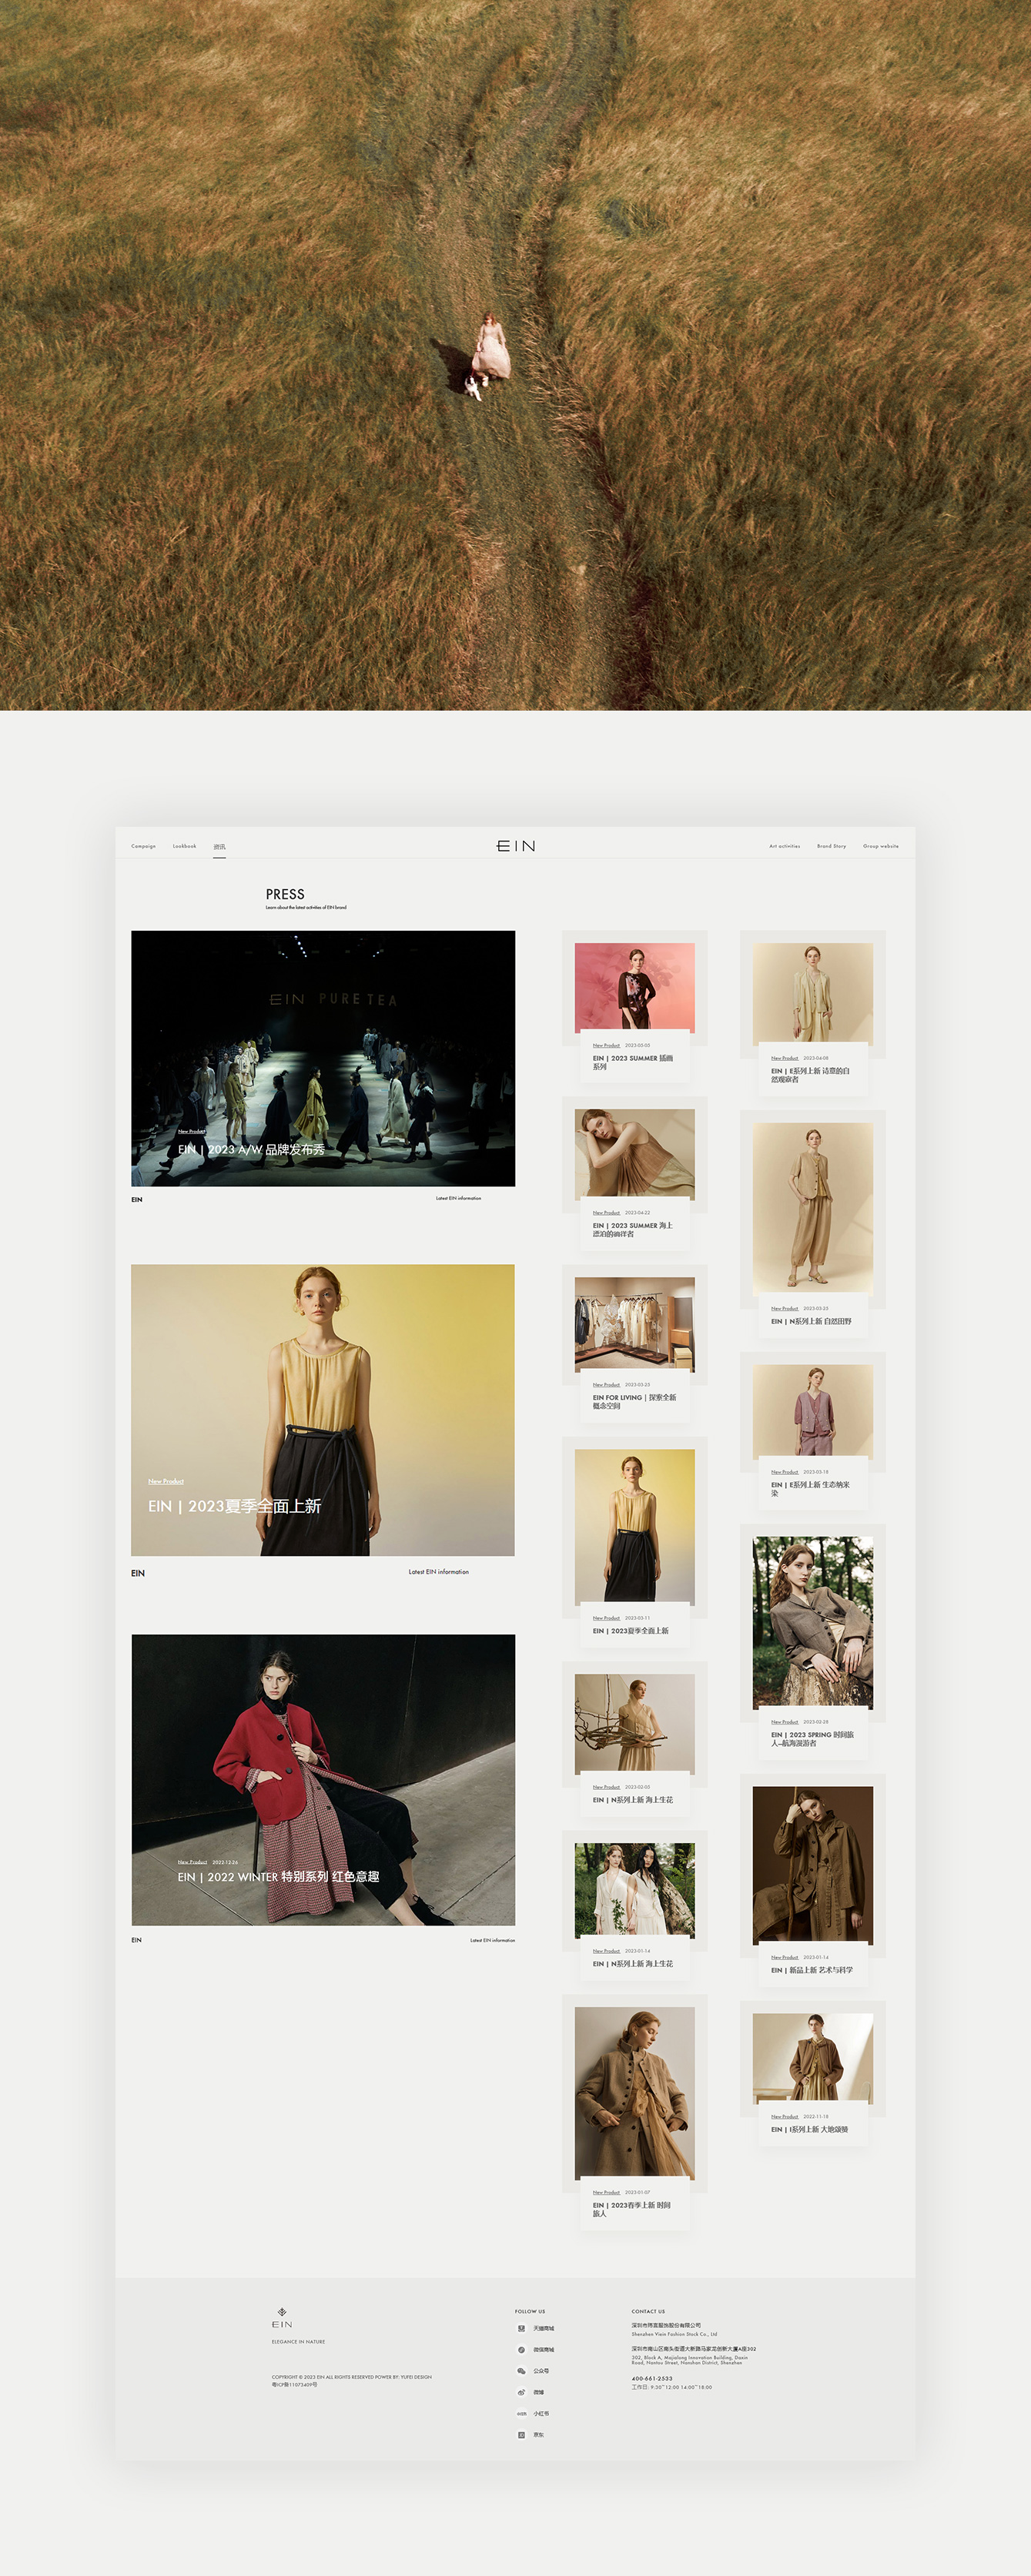Open the 2023 A/W runway show feature image
The height and width of the screenshot is (2576, 1031).
tap(323, 1058)
